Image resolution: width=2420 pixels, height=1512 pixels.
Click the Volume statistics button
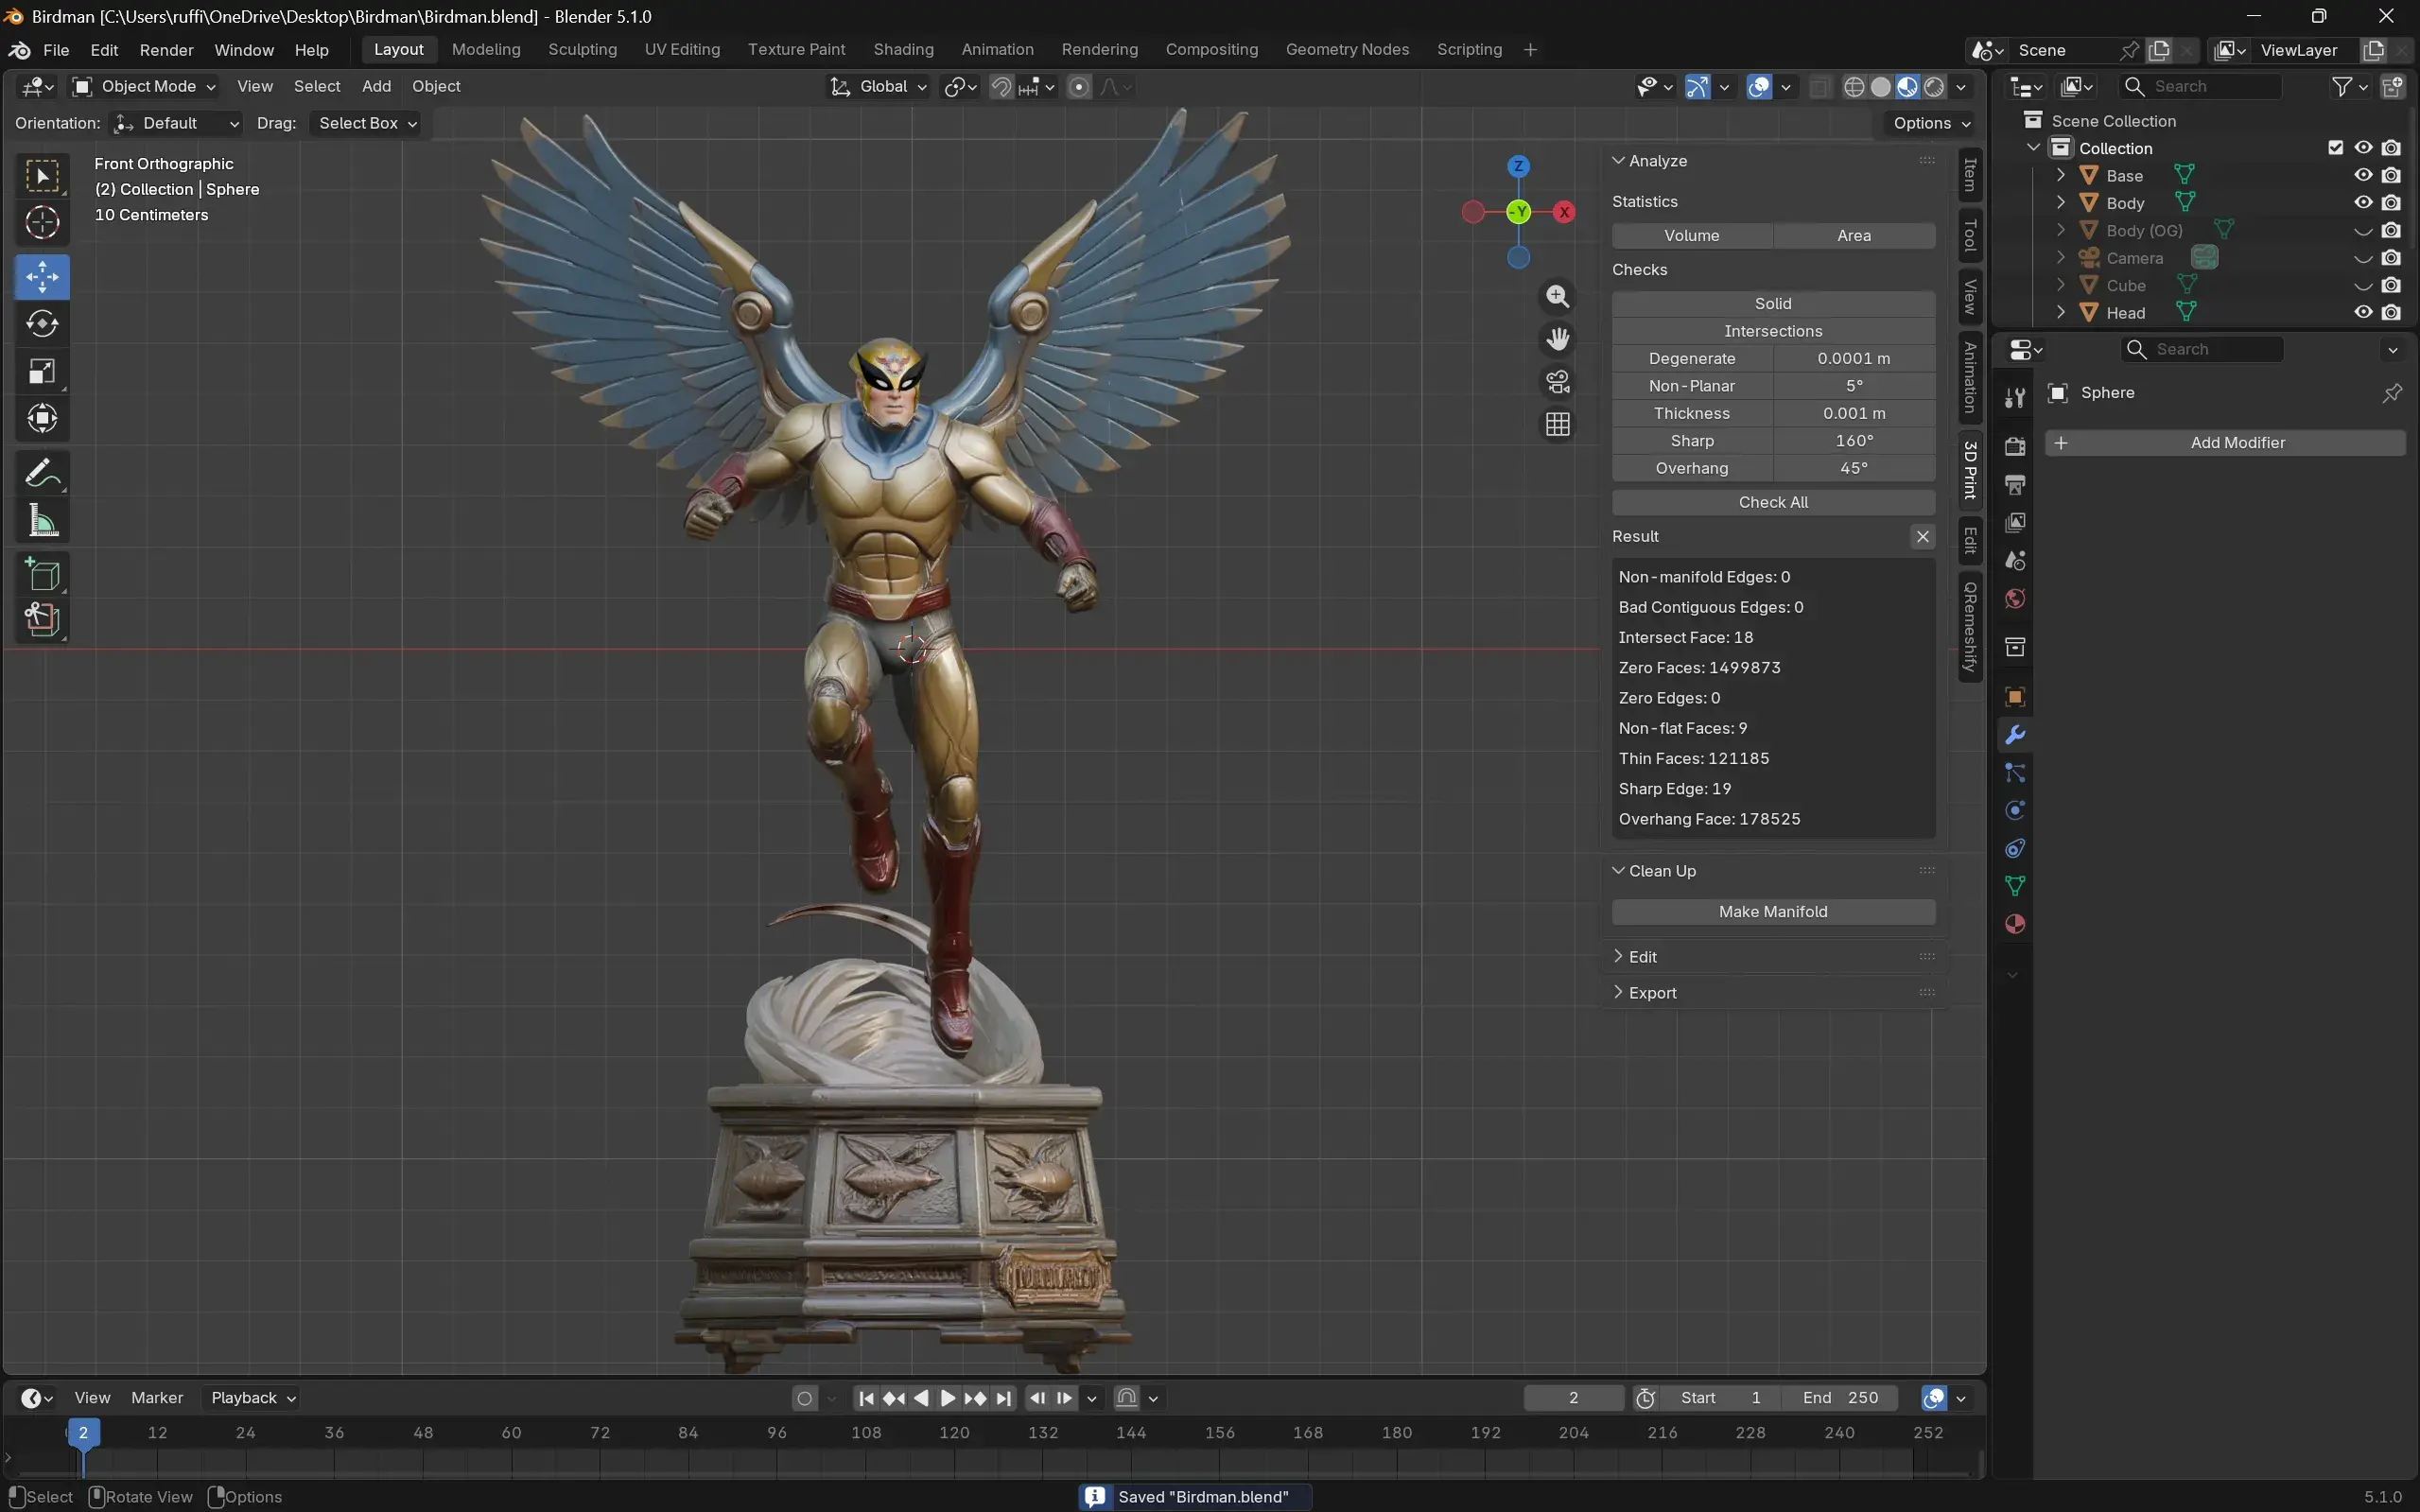click(1692, 236)
